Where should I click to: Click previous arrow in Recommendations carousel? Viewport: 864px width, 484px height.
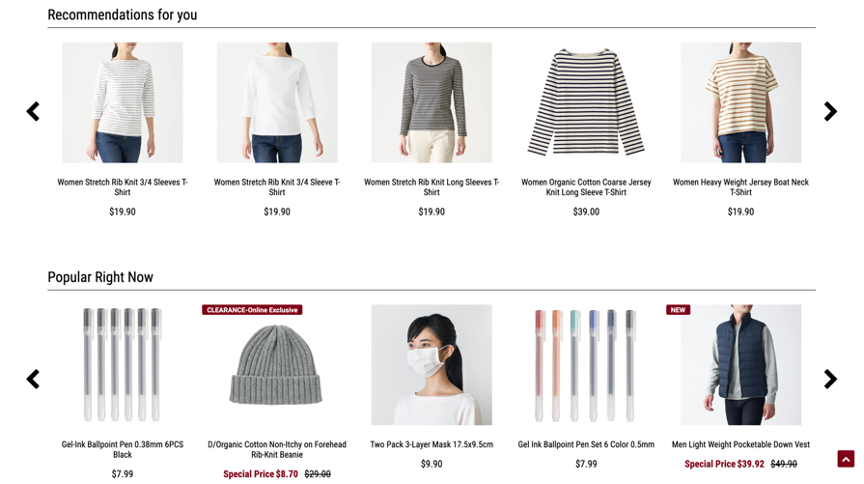(x=33, y=111)
